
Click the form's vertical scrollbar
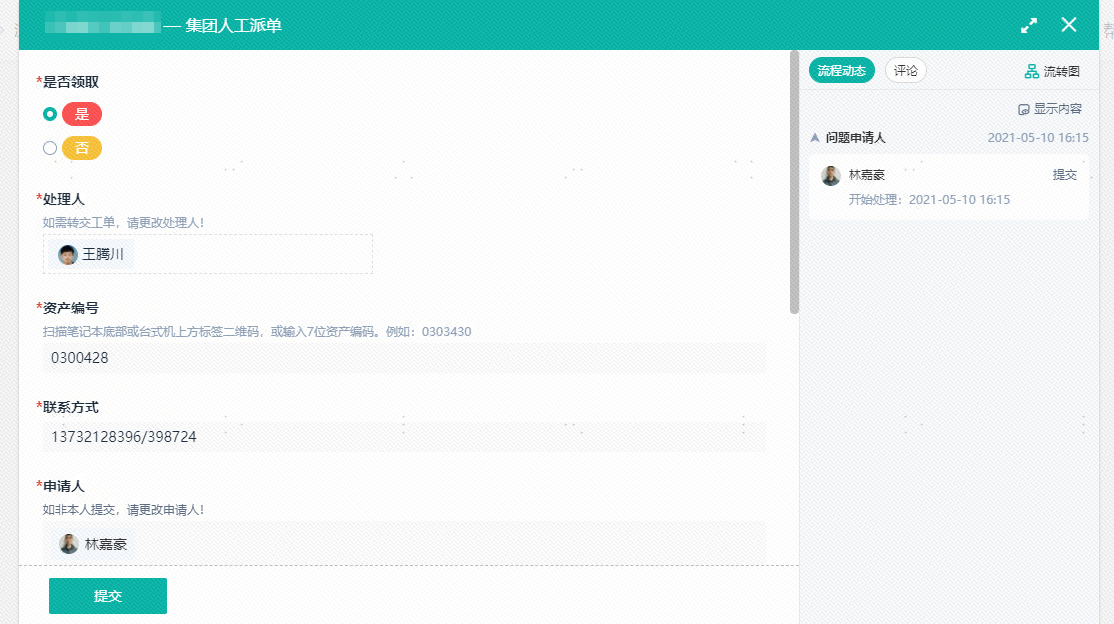coord(794,180)
